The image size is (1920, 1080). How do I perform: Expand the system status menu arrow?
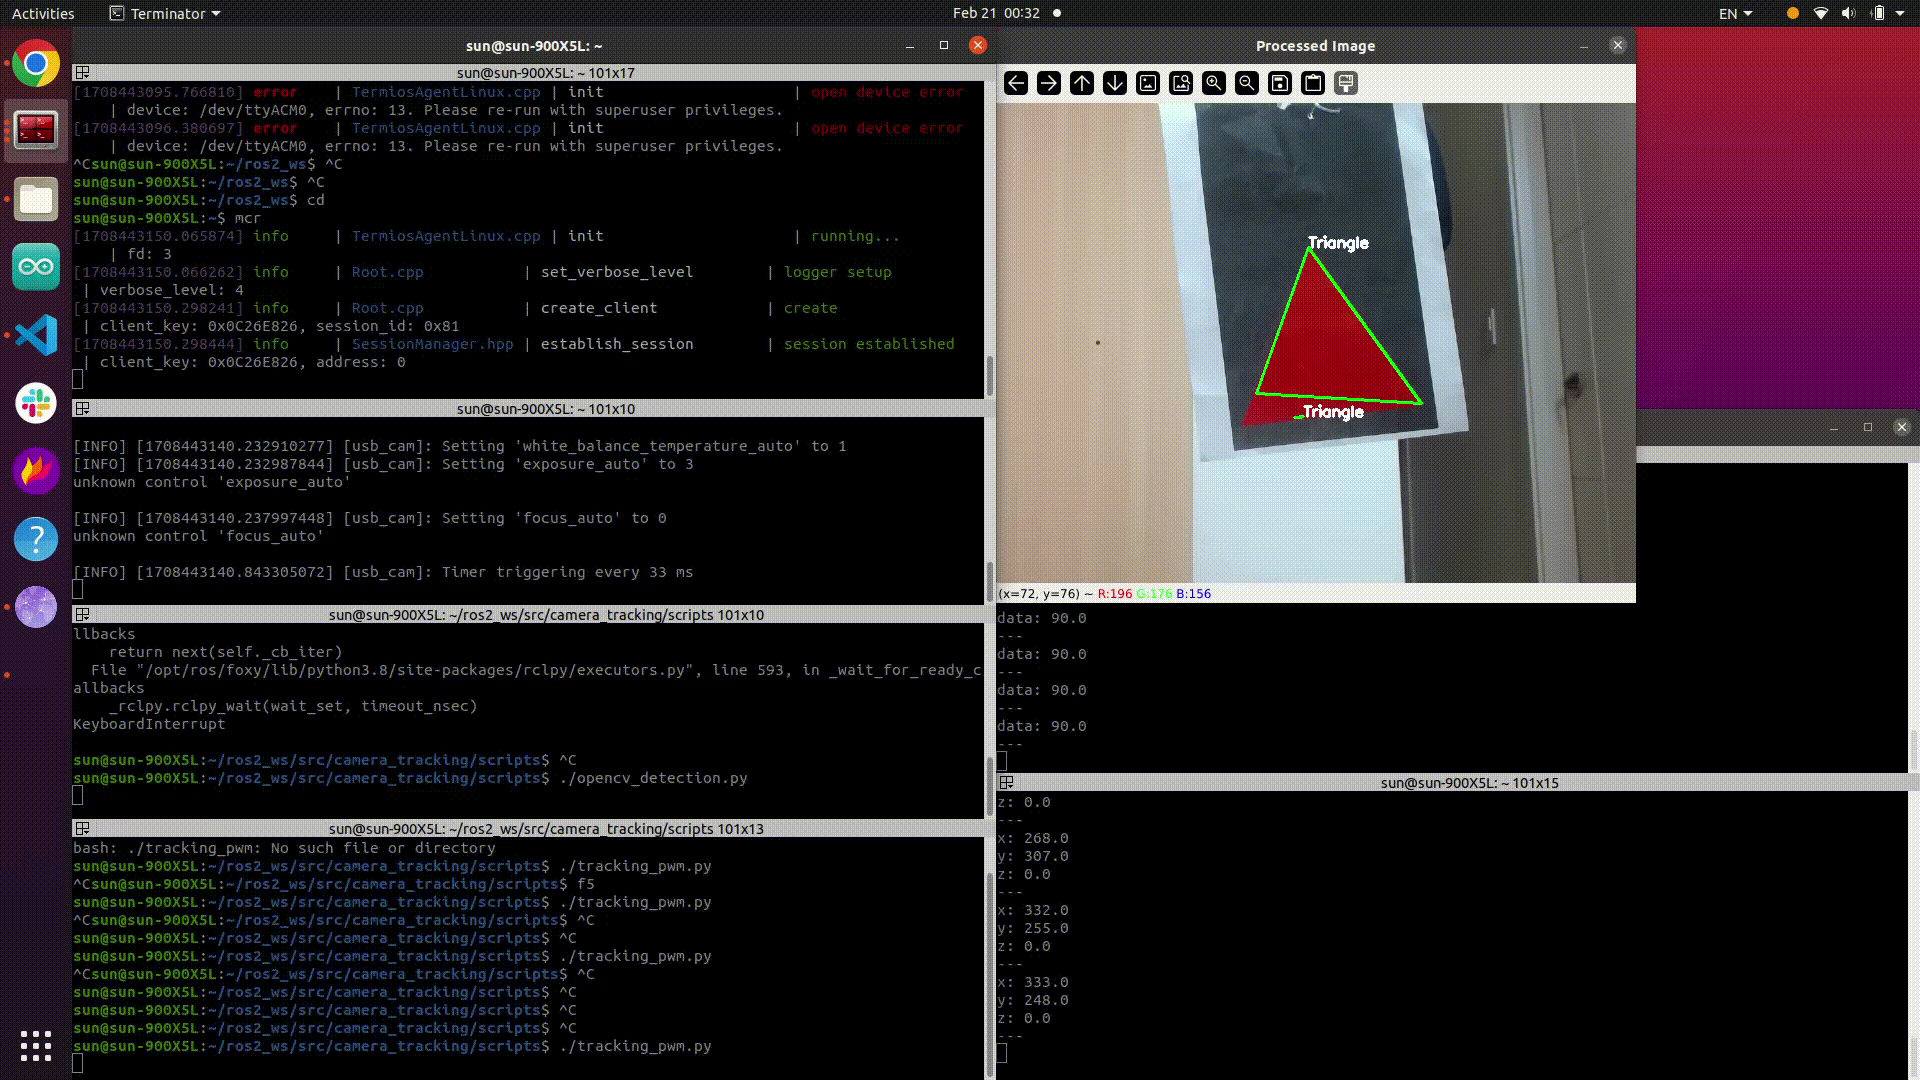[x=1900, y=13]
